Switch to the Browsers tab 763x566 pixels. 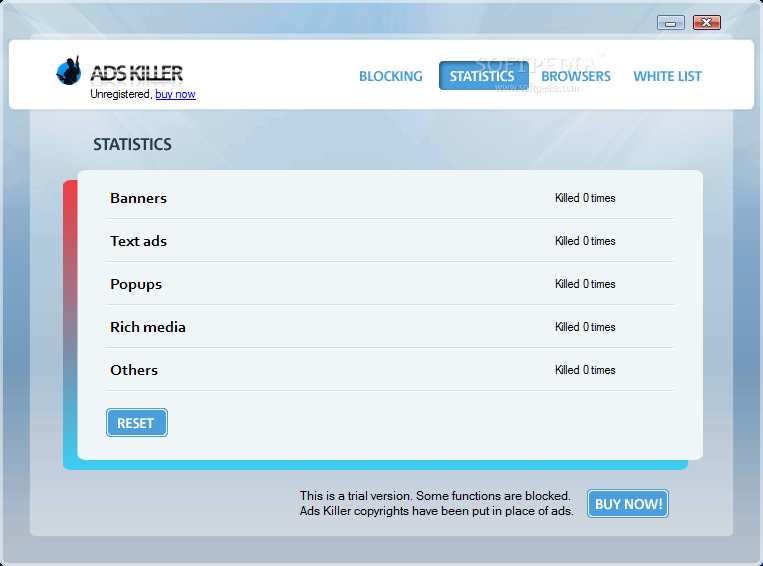[576, 76]
